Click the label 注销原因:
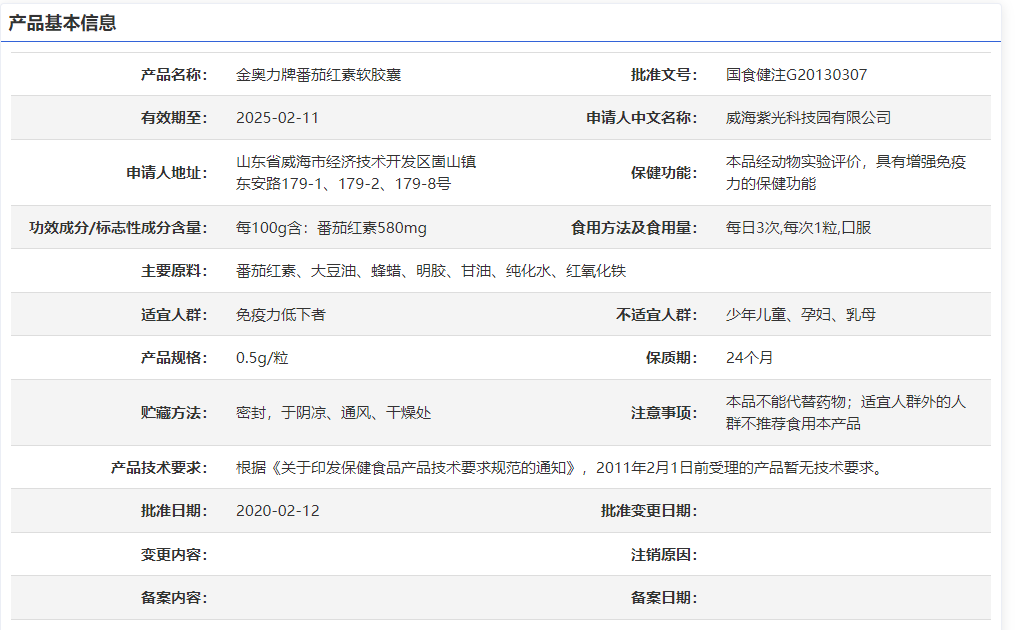This screenshot has height=630, width=1025. 664,554
